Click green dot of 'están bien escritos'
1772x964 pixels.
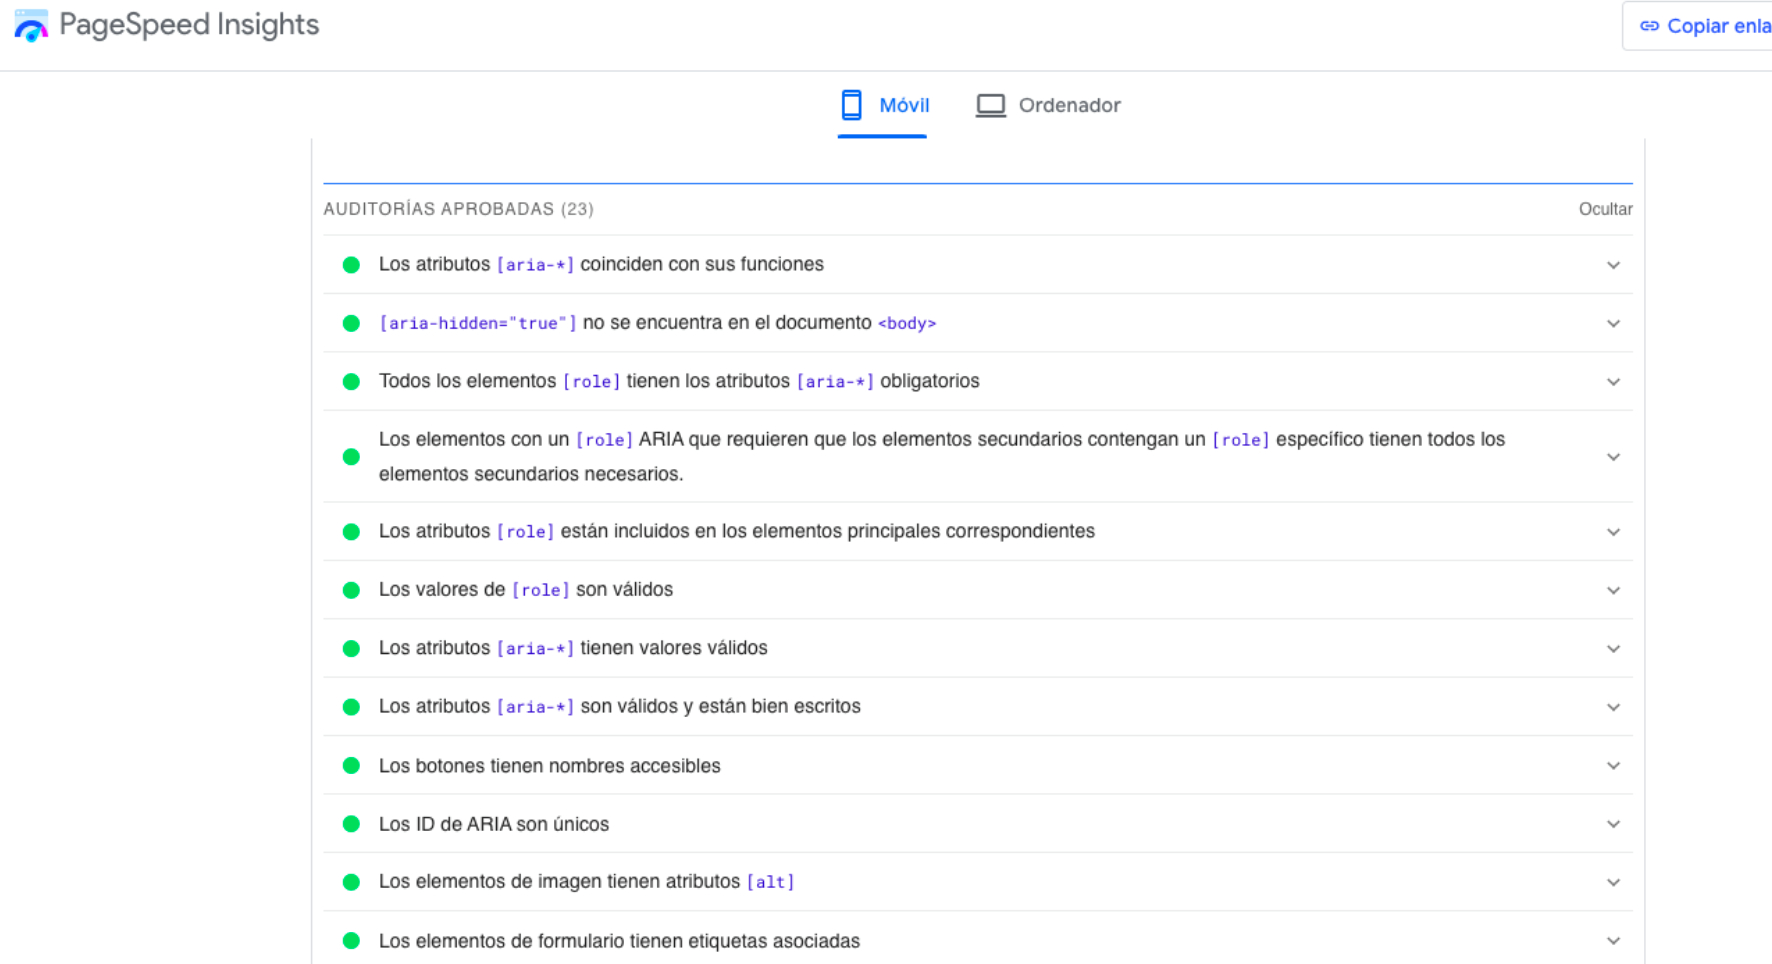click(351, 707)
